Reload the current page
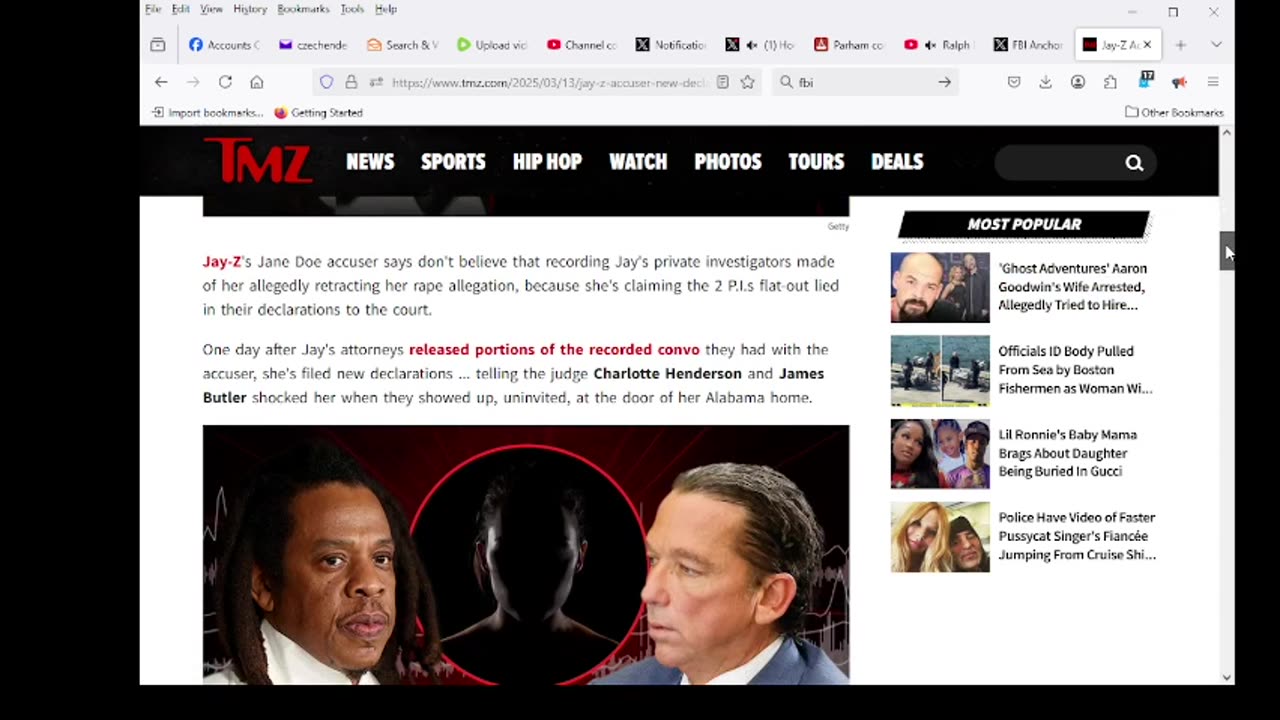 [225, 82]
